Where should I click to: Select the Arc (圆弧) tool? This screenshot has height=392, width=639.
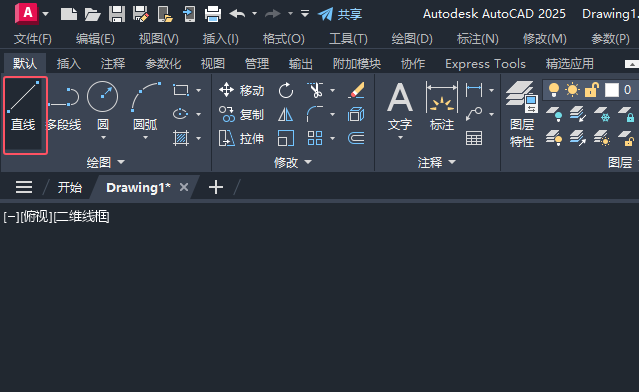(x=145, y=106)
